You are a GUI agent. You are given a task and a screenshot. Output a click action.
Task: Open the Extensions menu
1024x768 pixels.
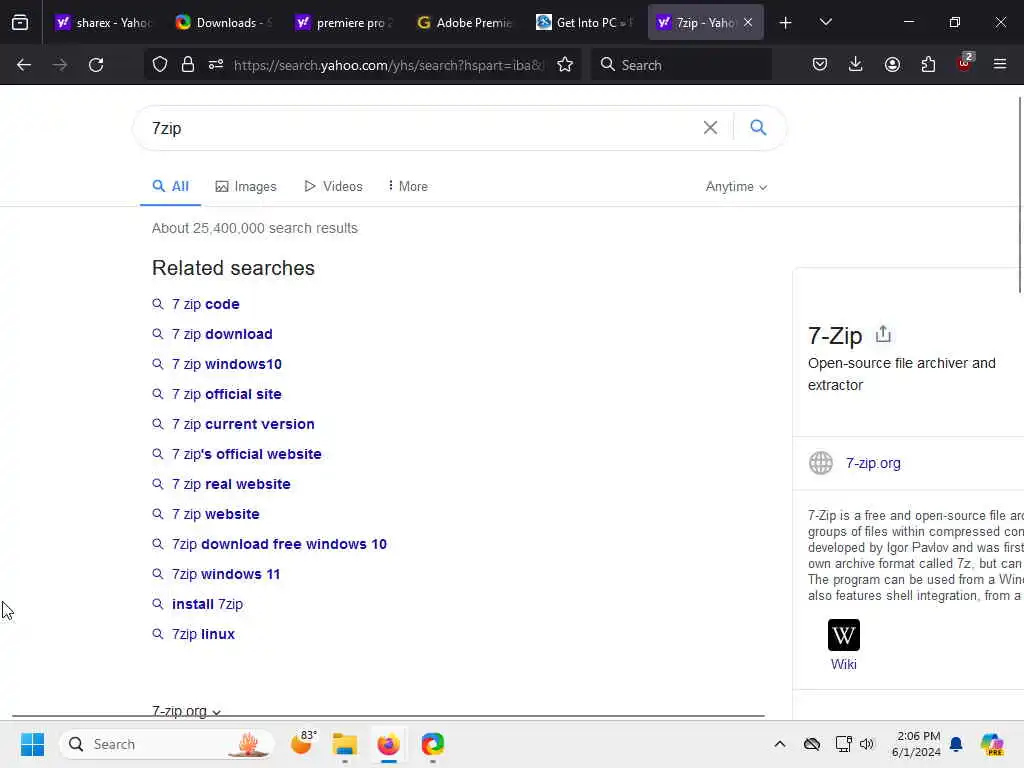pos(928,65)
